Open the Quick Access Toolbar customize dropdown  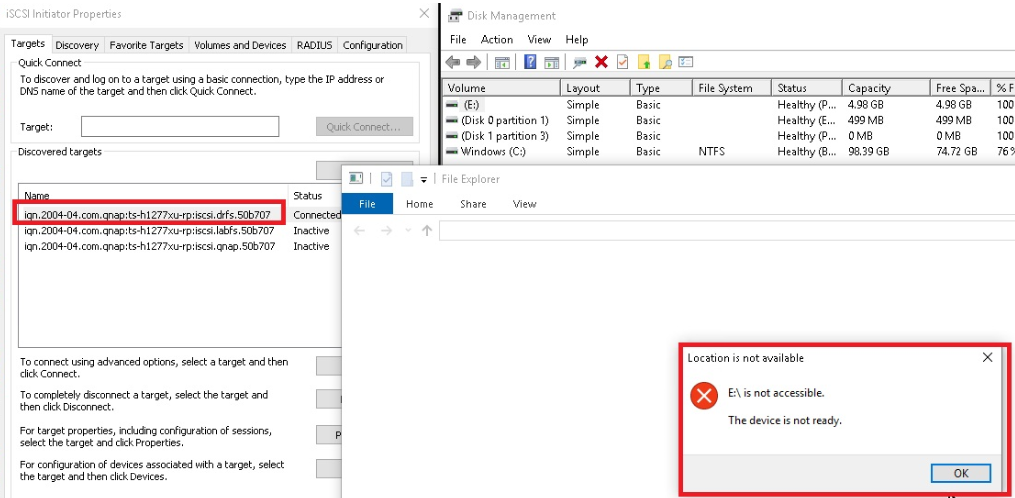click(x=424, y=180)
